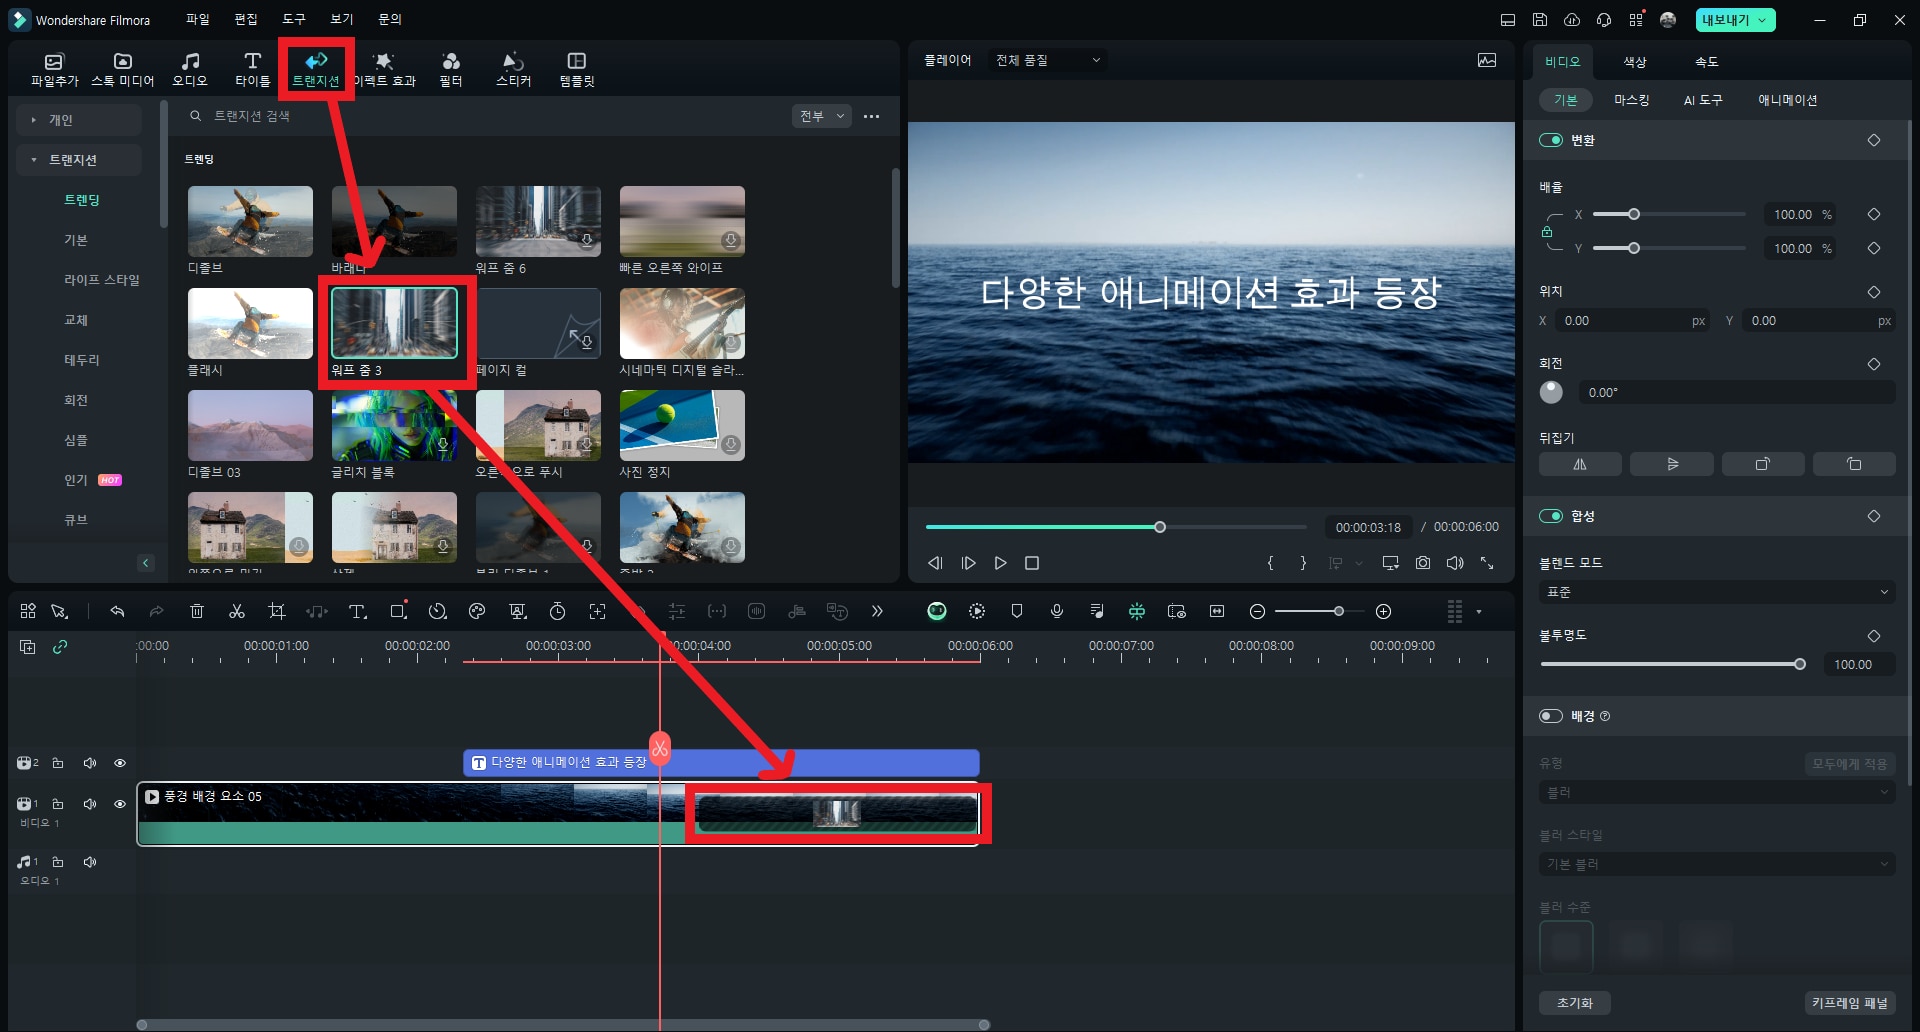Open the 블렌드 모드 표준 dropdown
This screenshot has height=1032, width=1920.
(x=1716, y=592)
